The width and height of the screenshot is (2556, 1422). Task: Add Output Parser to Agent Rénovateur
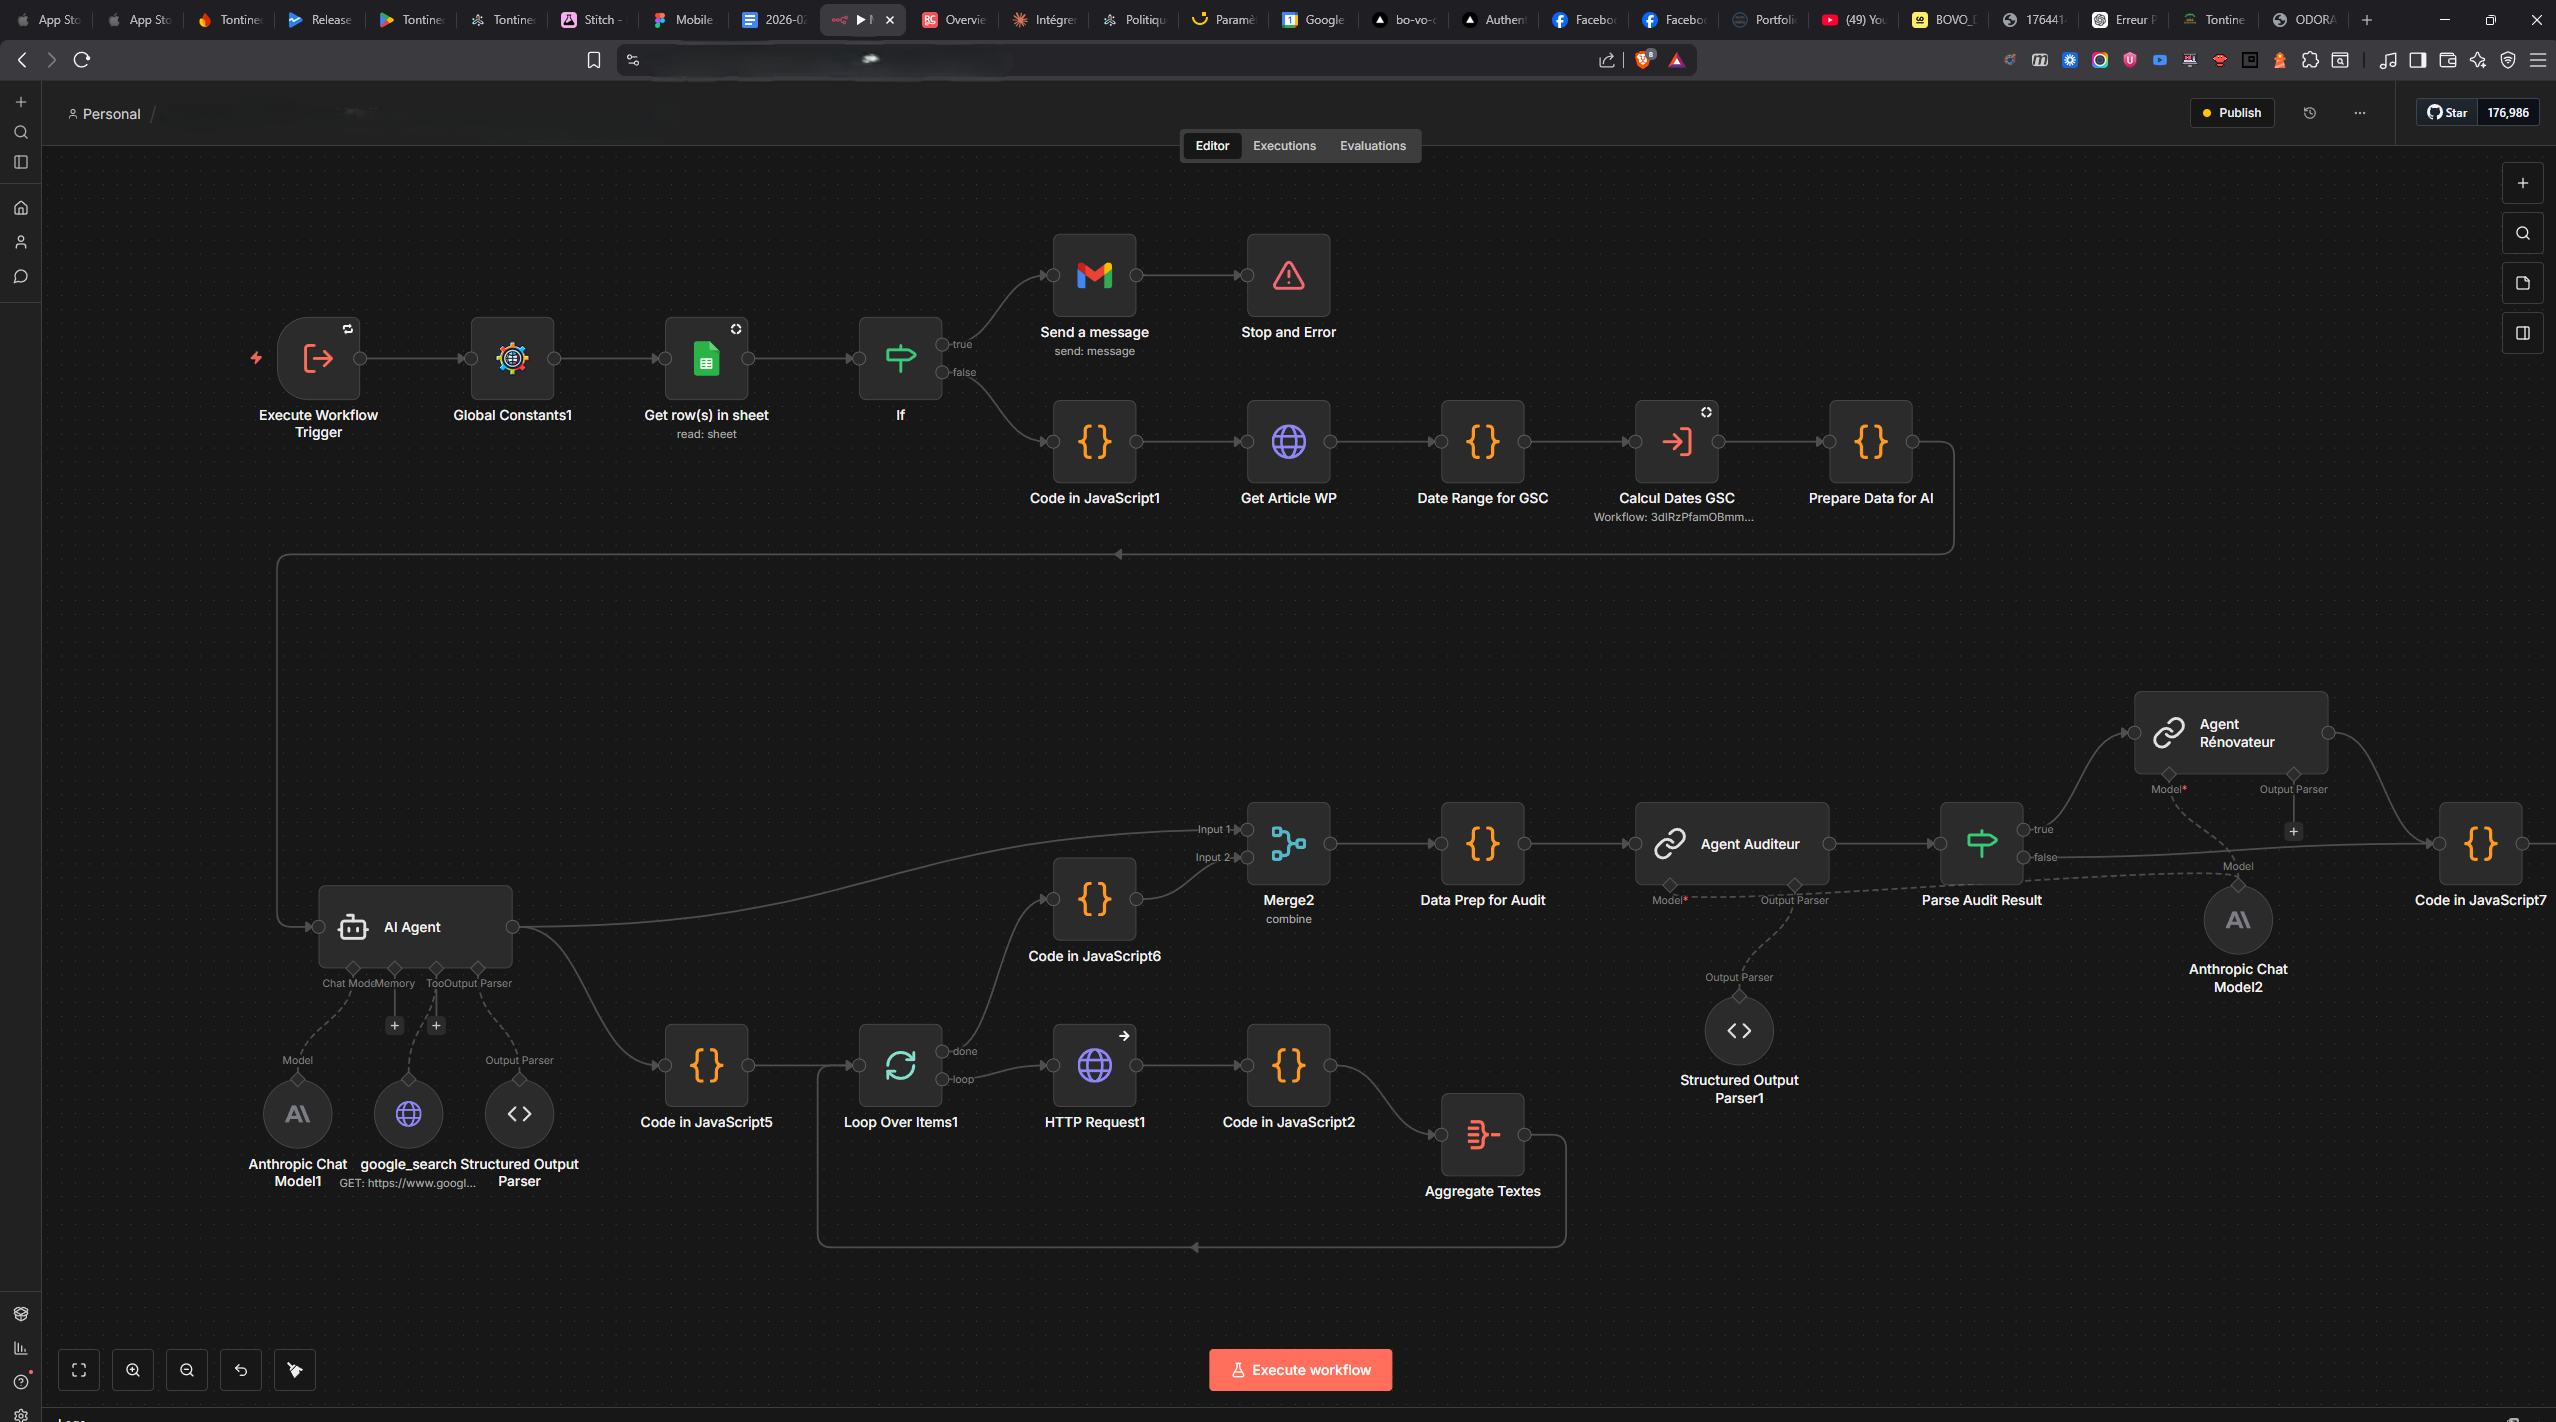(x=2293, y=831)
